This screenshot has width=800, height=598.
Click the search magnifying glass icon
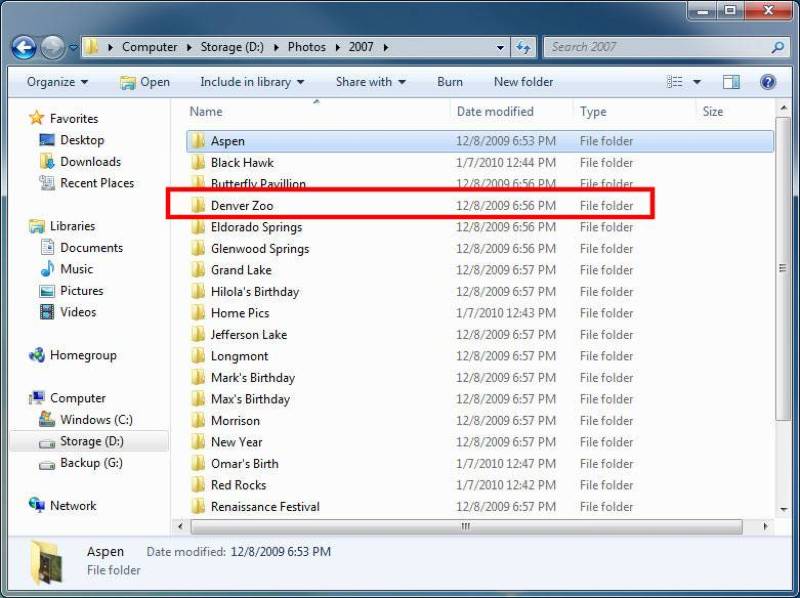click(777, 47)
